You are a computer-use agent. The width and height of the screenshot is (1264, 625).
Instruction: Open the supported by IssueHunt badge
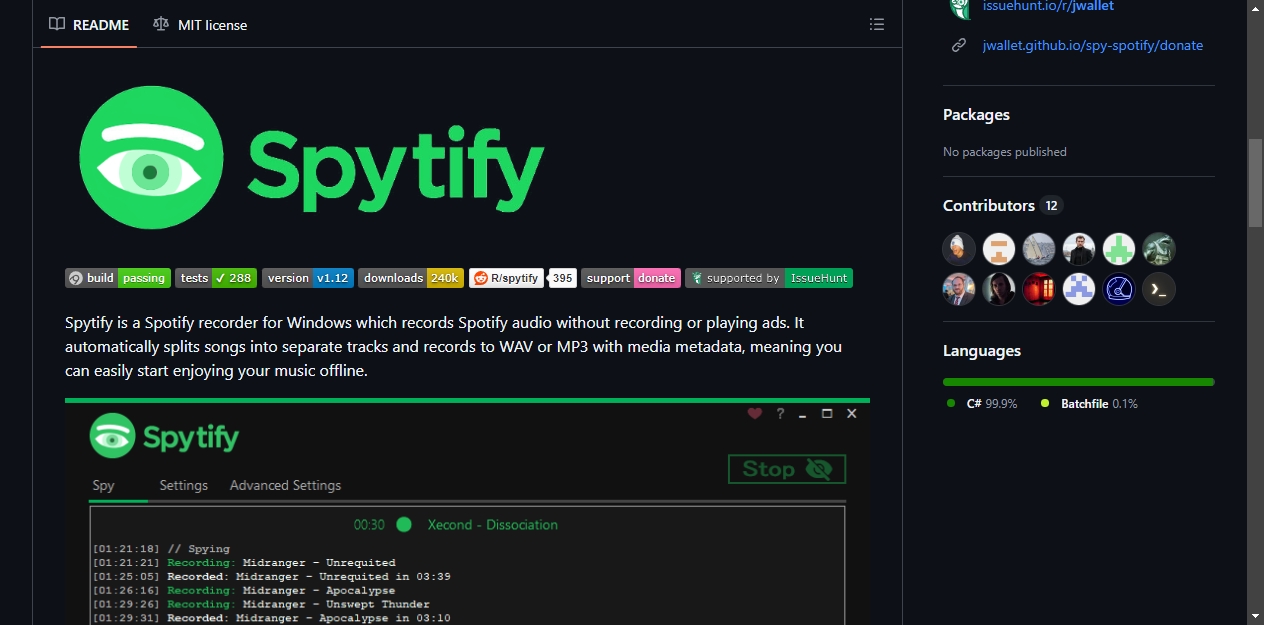(769, 278)
